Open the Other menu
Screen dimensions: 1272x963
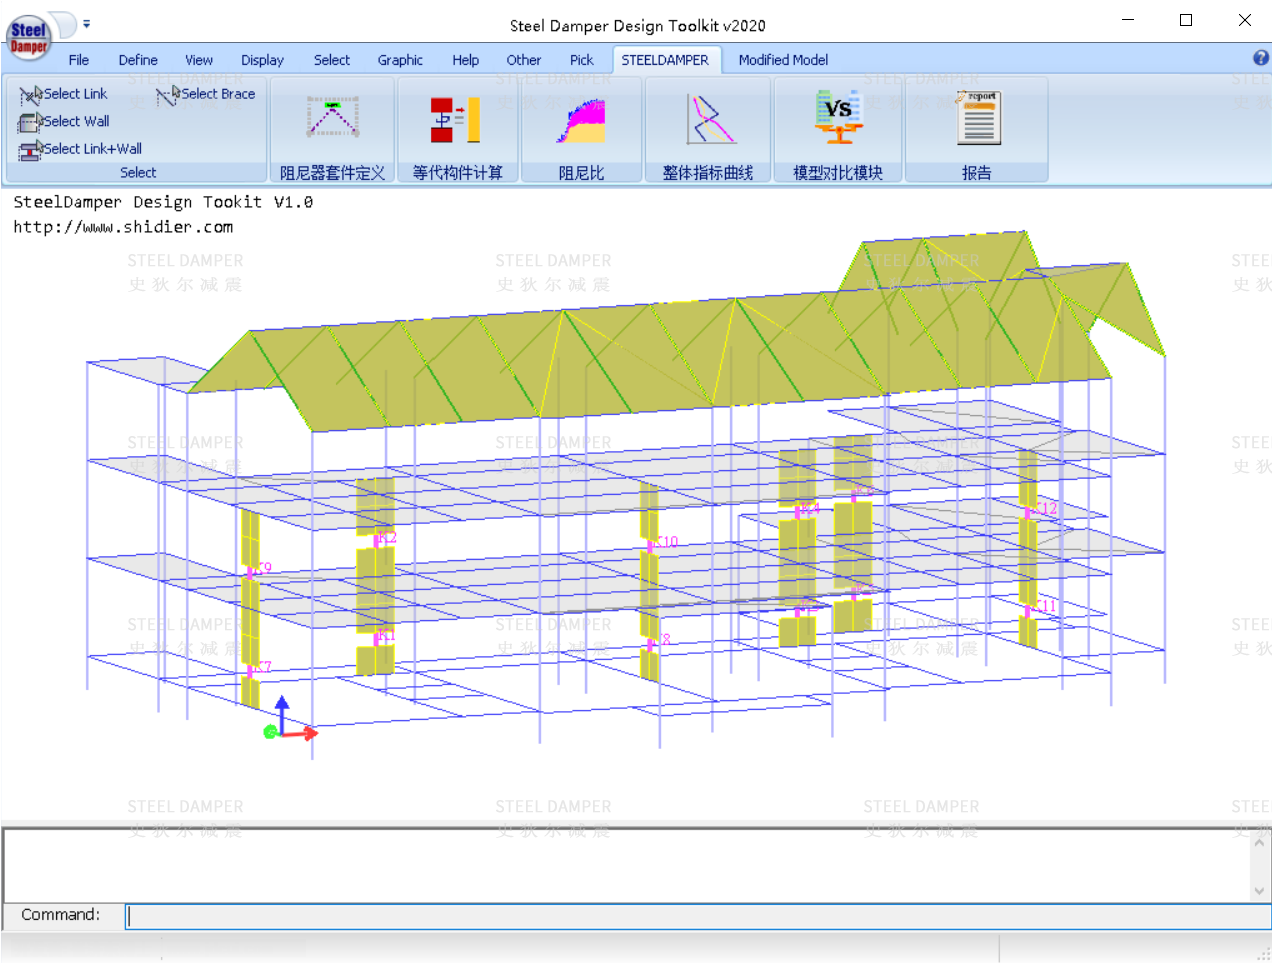pyautogui.click(x=523, y=60)
